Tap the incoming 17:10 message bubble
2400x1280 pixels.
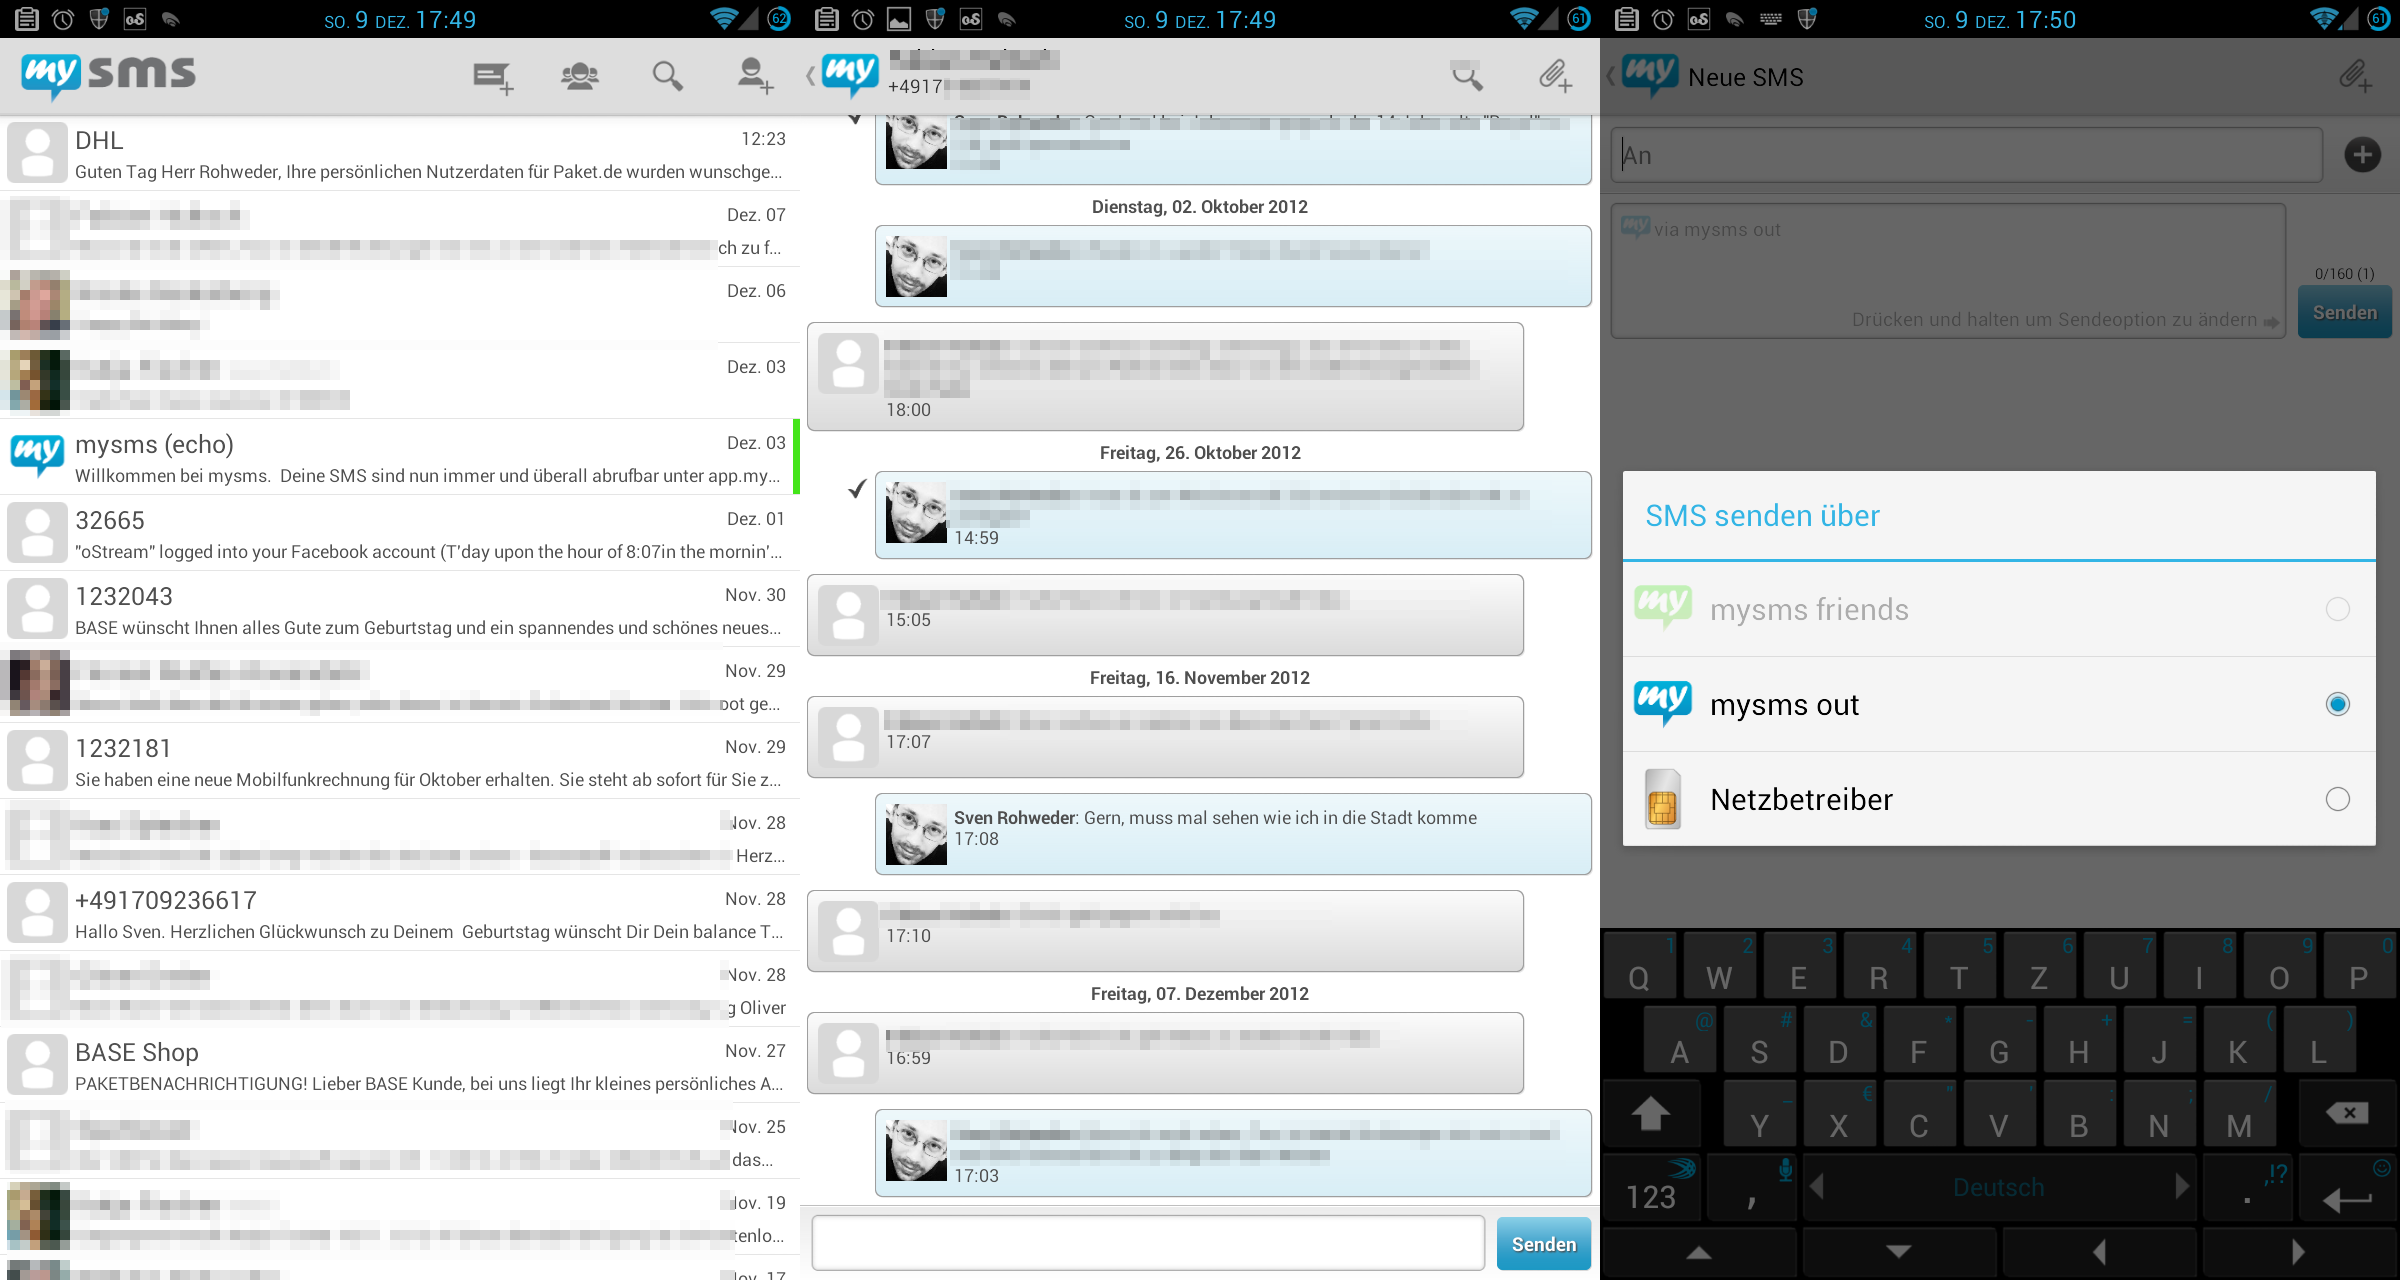click(1165, 931)
